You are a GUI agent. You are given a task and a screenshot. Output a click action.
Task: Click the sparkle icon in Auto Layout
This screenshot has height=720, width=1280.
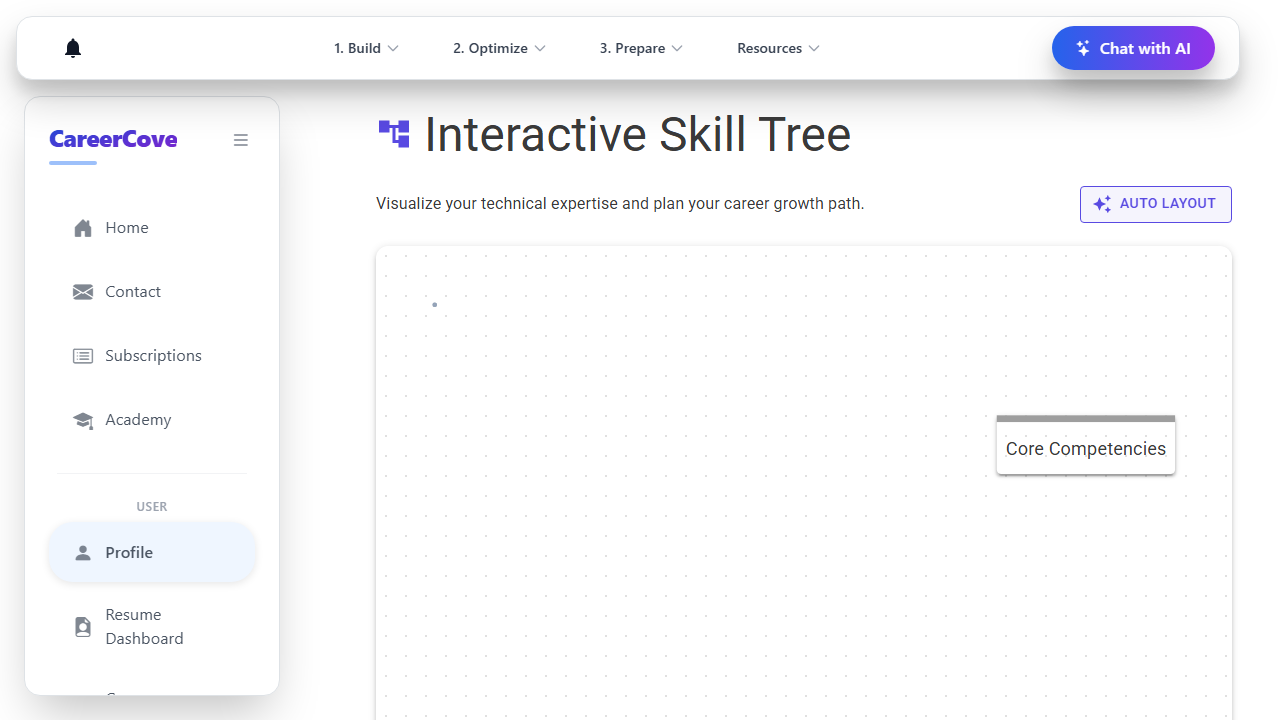1102,204
